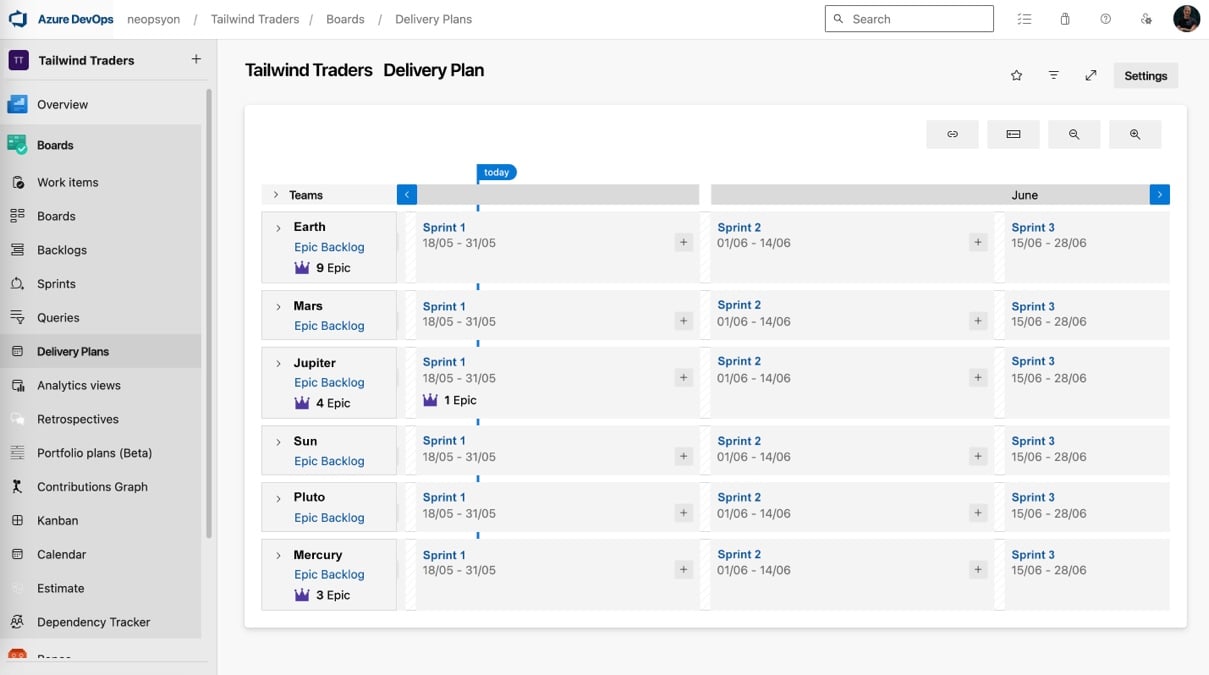Open the filter toggle for the plan

coord(1053,75)
